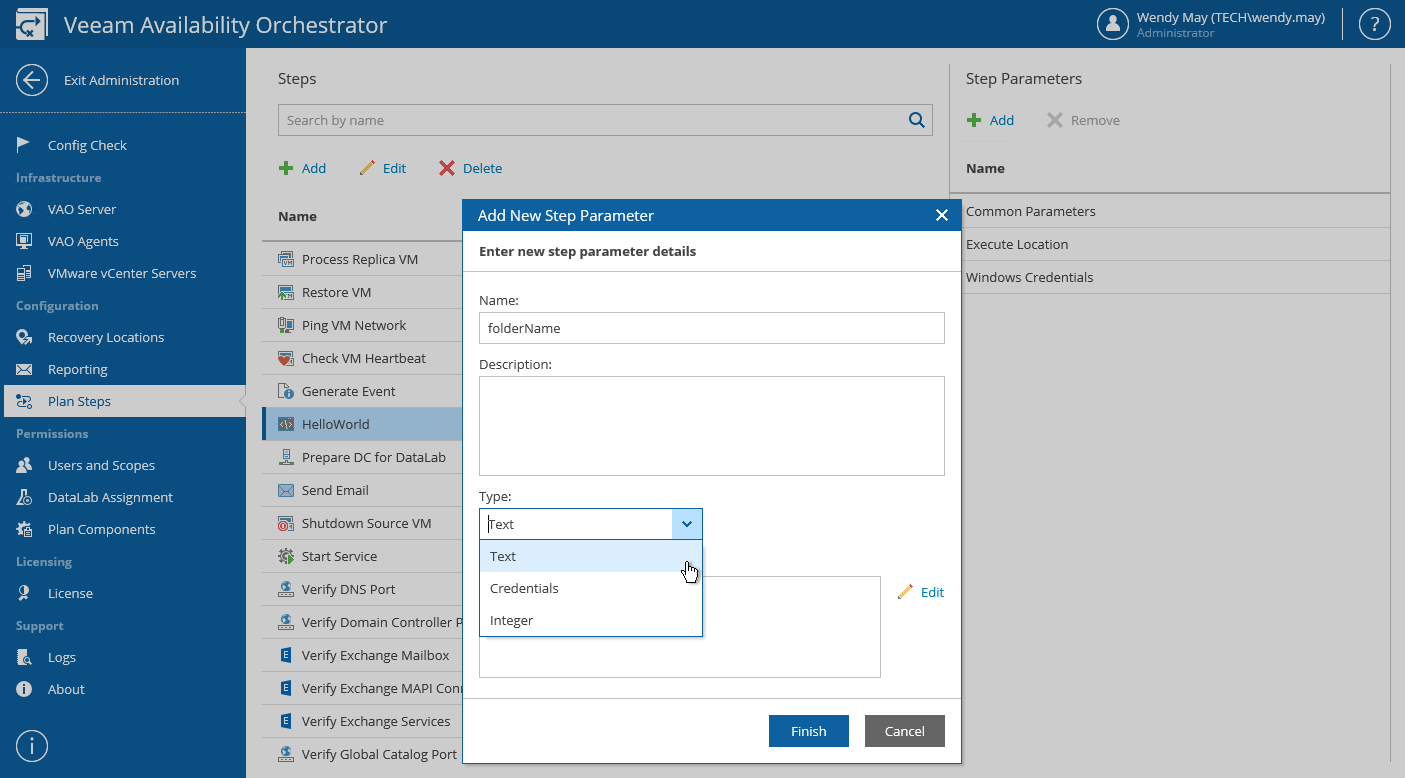1405x778 pixels.
Task: Click the Config Check flag icon
Action: click(24, 145)
